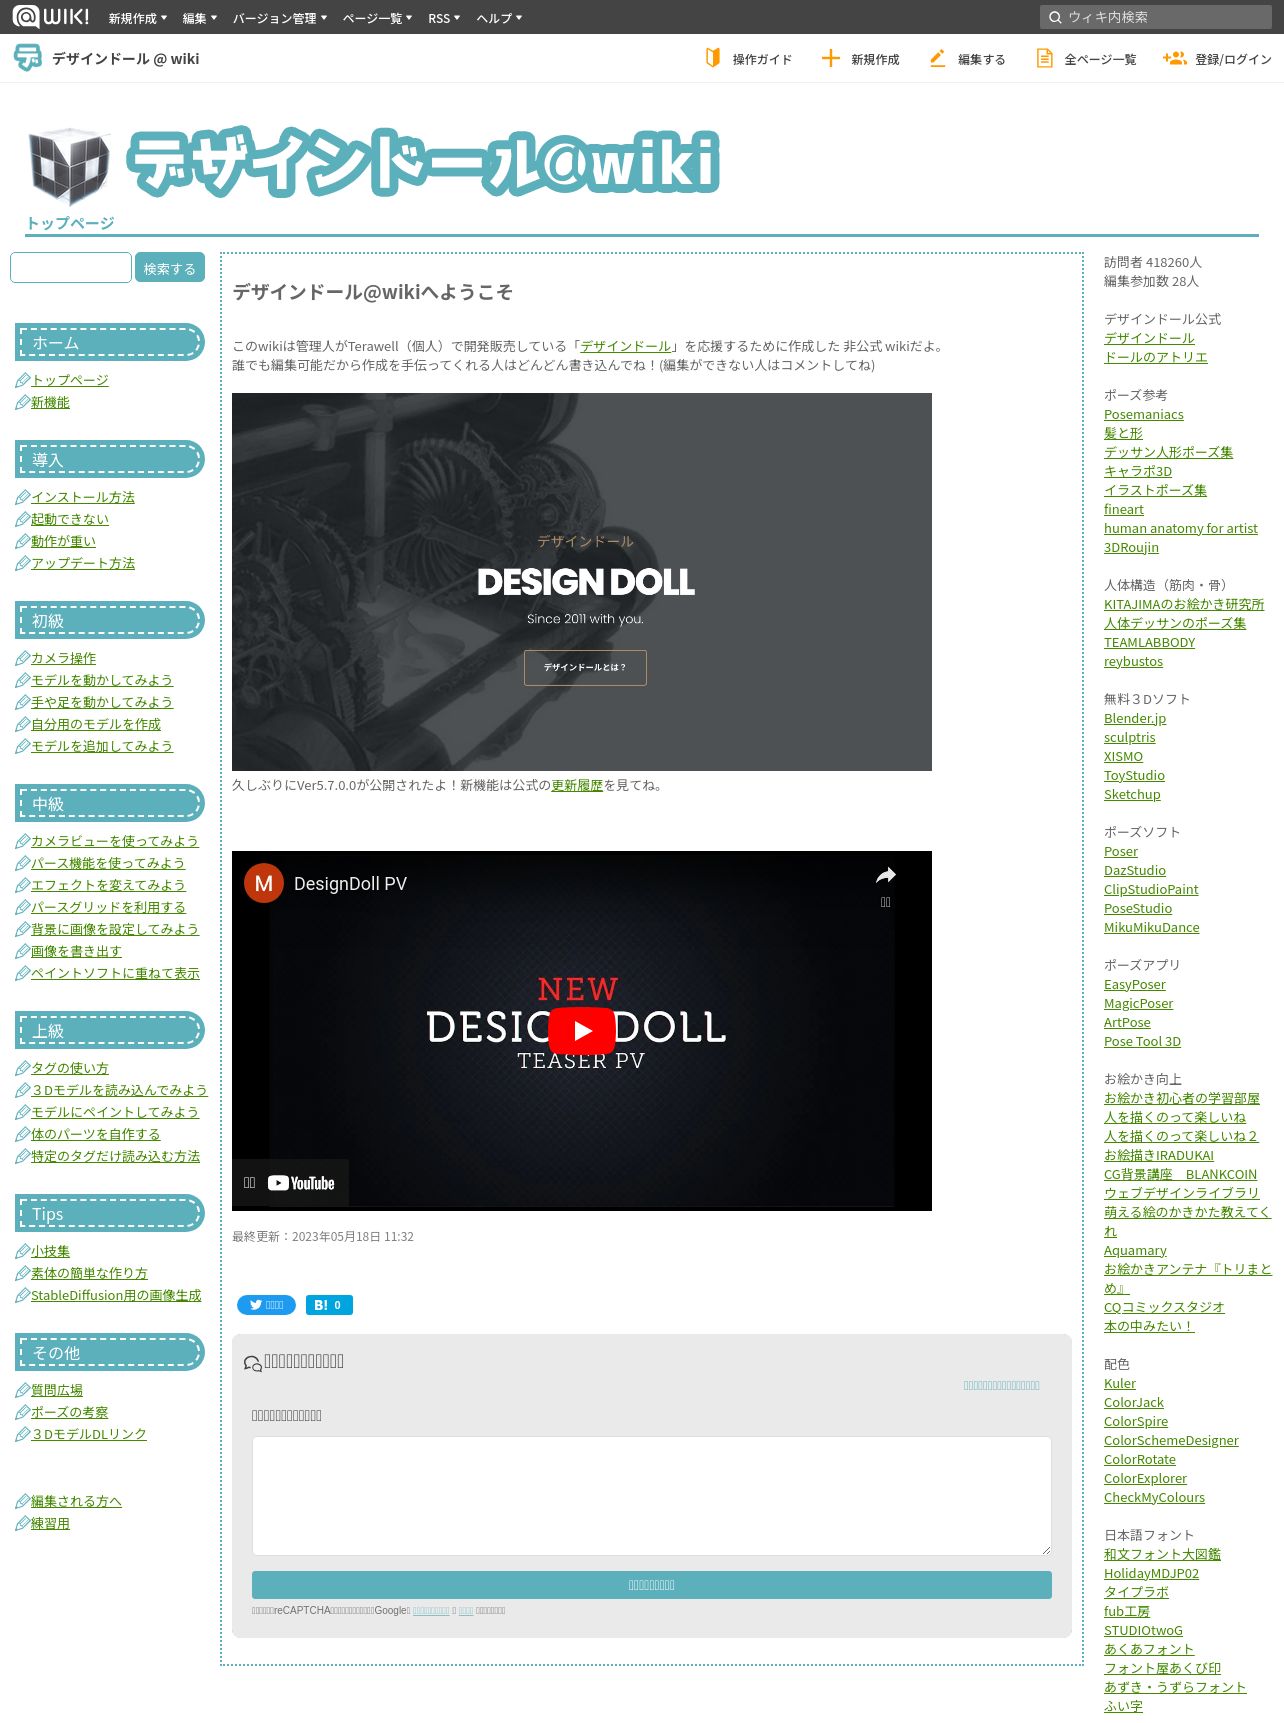1284x1723 pixels.
Task: Click the all pages list document icon
Action: 1044,58
